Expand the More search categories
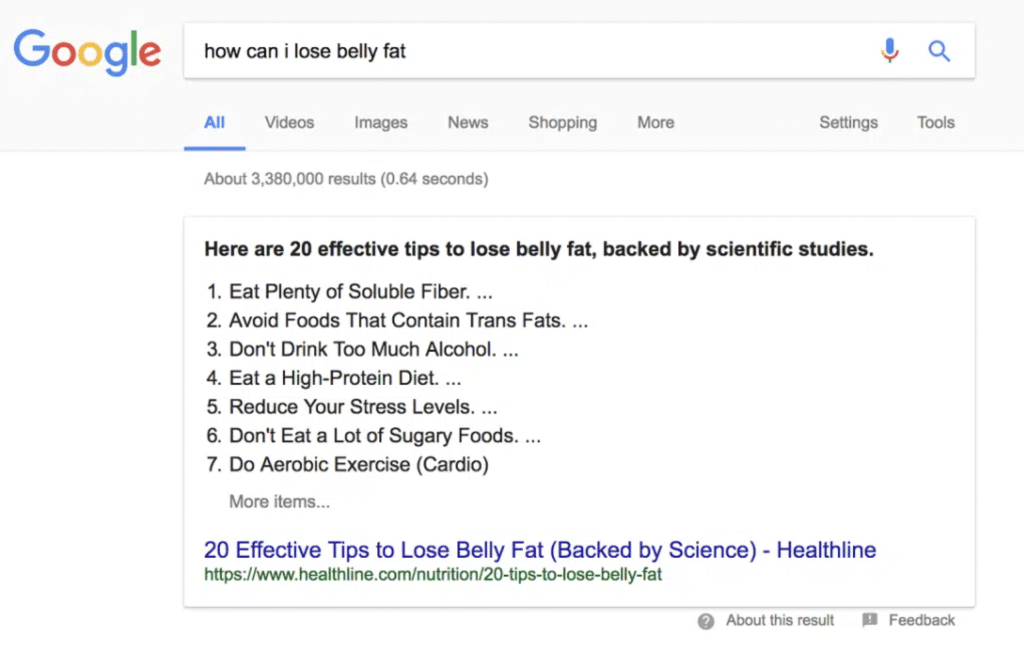This screenshot has width=1024, height=651. point(654,122)
